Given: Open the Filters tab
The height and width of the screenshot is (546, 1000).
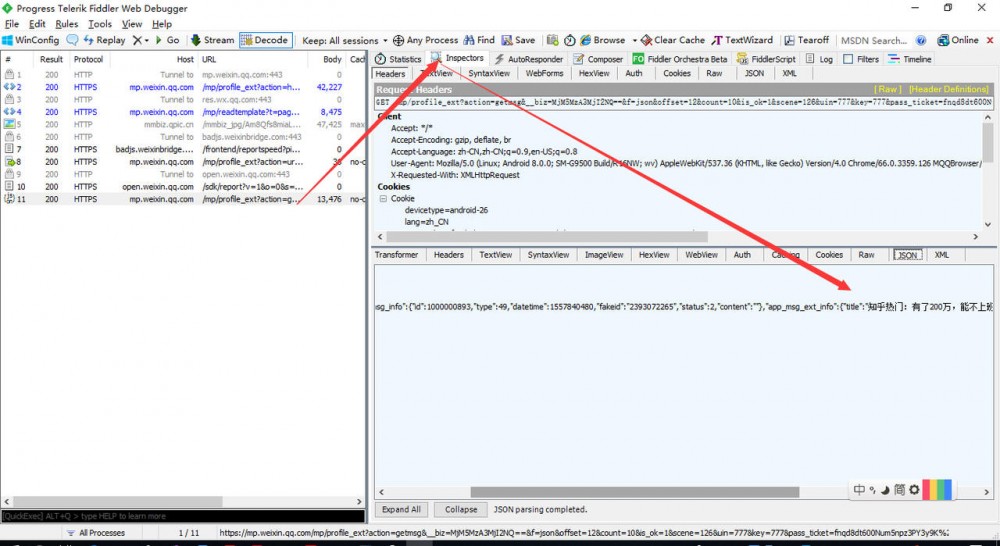Looking at the screenshot, I should (861, 59).
